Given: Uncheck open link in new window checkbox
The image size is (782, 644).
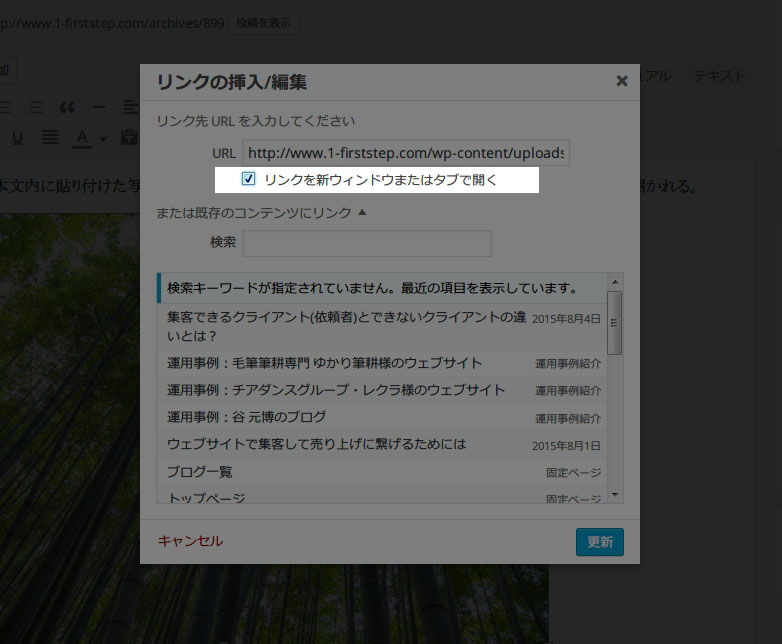Looking at the screenshot, I should pos(248,179).
